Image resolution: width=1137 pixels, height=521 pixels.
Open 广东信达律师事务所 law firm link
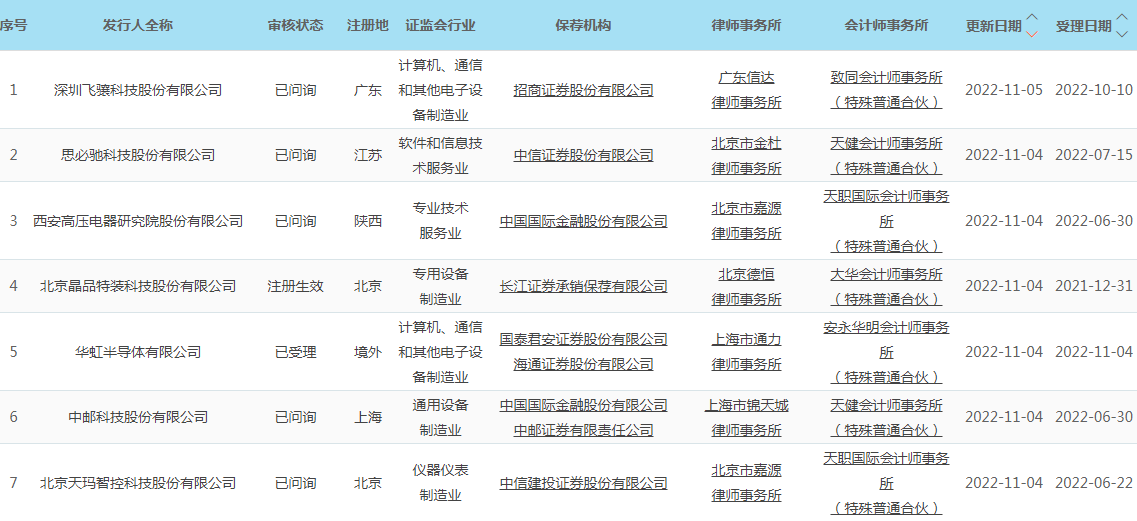click(746, 89)
